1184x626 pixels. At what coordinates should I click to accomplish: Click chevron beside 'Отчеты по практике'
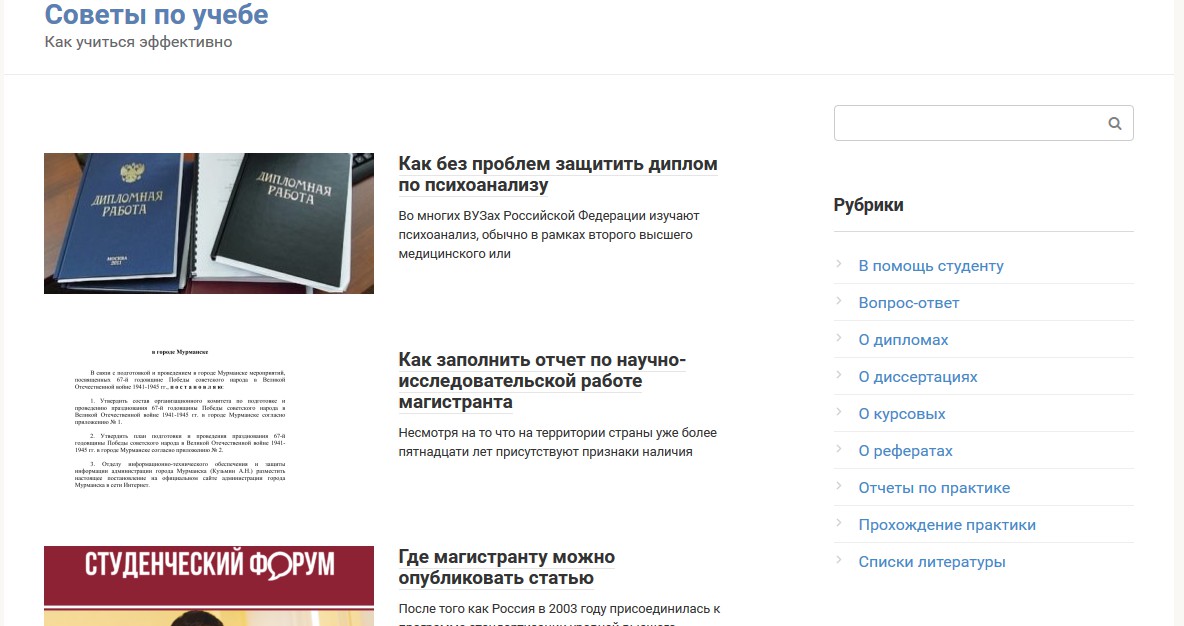point(839,486)
